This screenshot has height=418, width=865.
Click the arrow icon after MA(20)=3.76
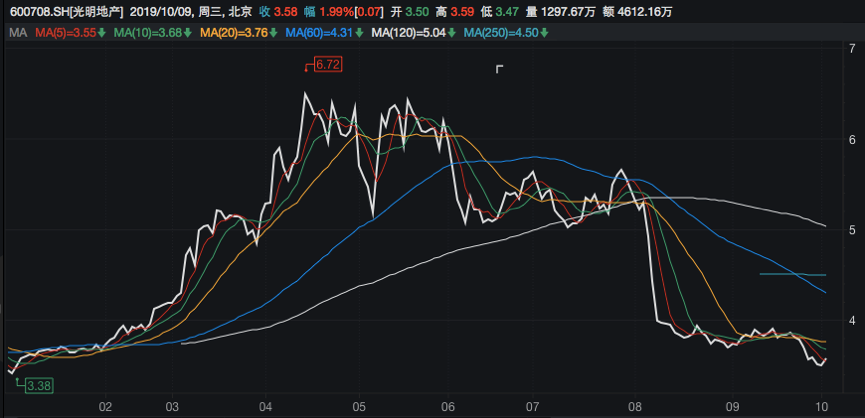(x=275, y=34)
